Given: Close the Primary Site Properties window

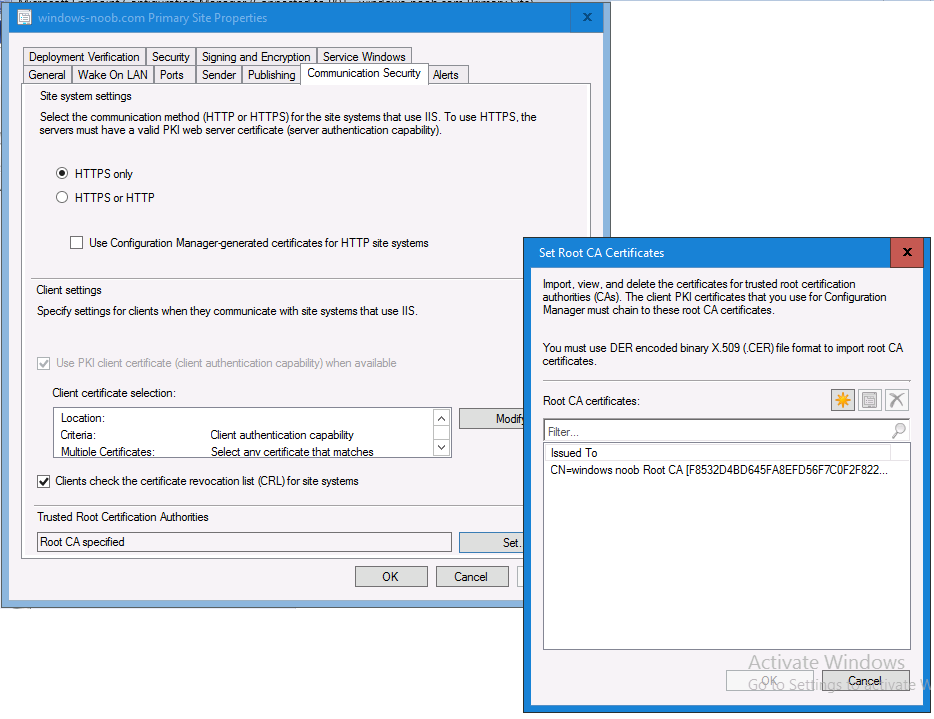Looking at the screenshot, I should [587, 17].
